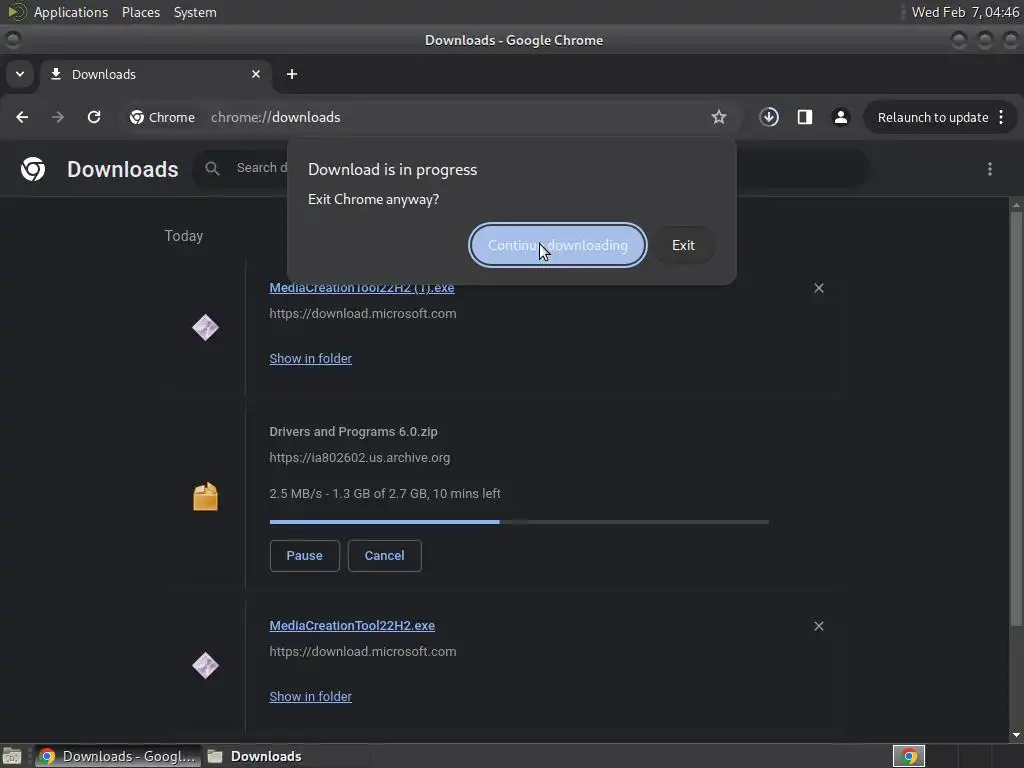Click the Chrome logo beside the Downloads heading

(x=33, y=169)
